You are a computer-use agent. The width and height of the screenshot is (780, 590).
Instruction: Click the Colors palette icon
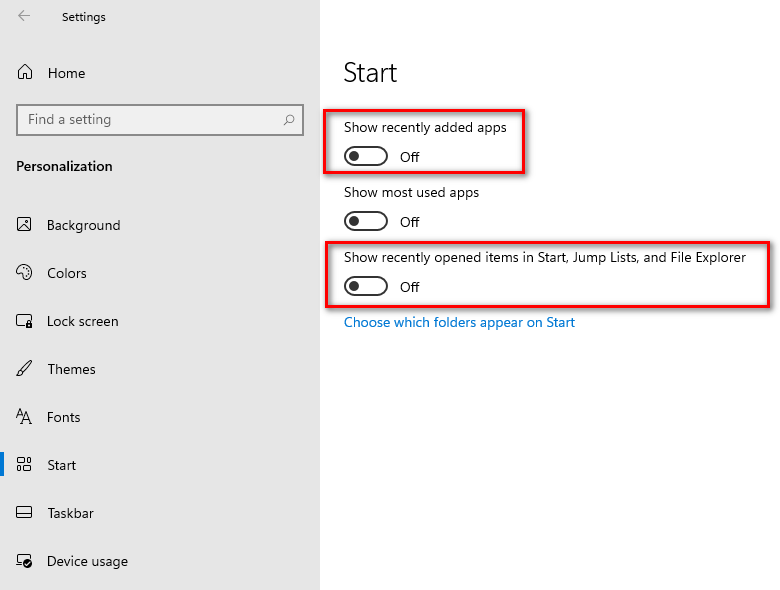24,272
